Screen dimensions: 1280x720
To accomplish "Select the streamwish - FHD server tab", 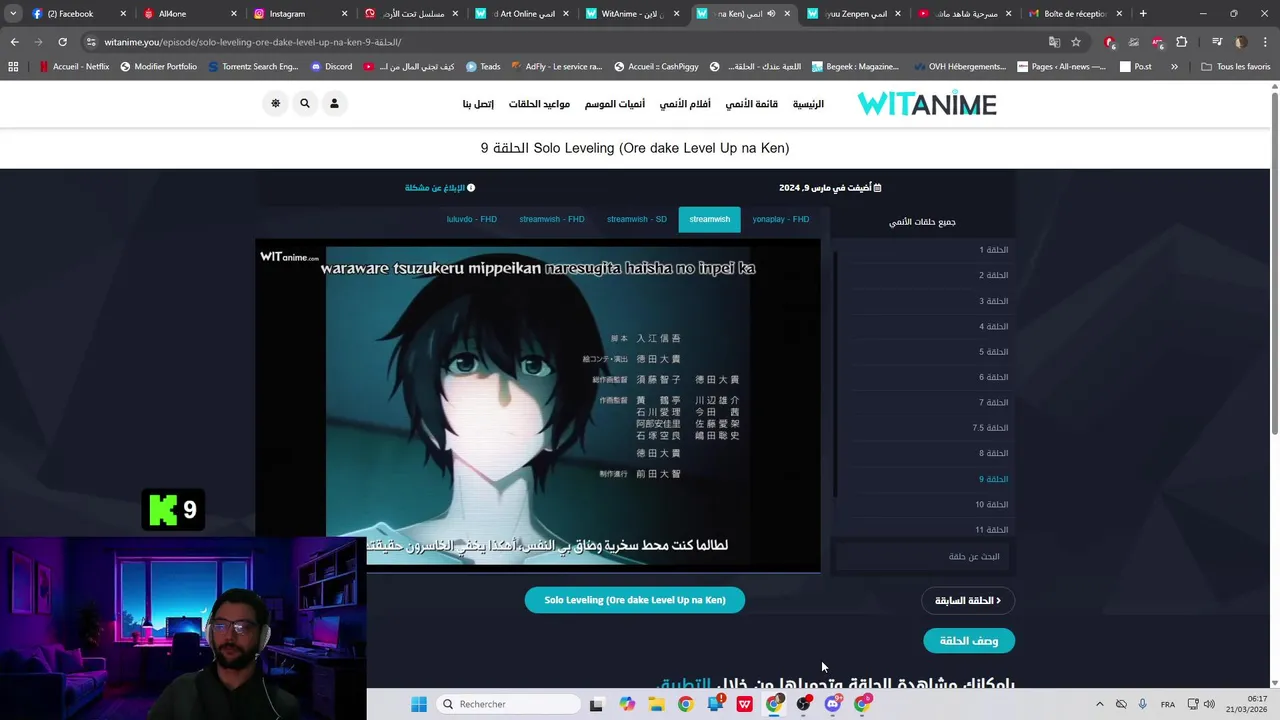I will tap(552, 219).
